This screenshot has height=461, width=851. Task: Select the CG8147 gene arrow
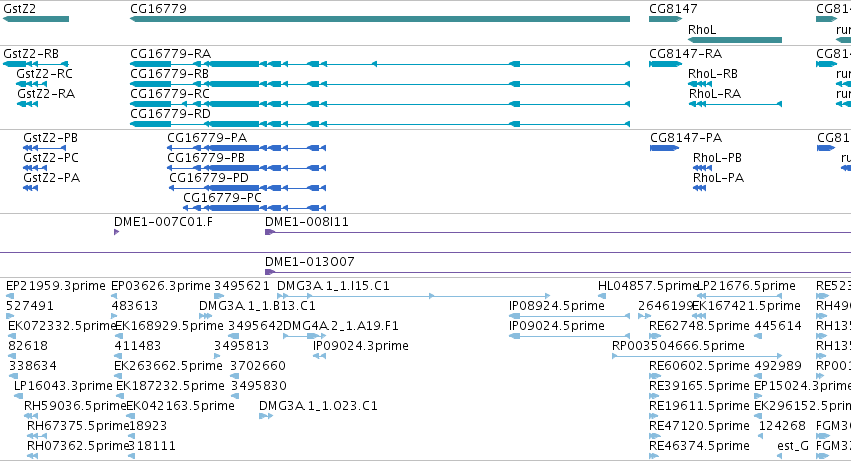point(665,19)
